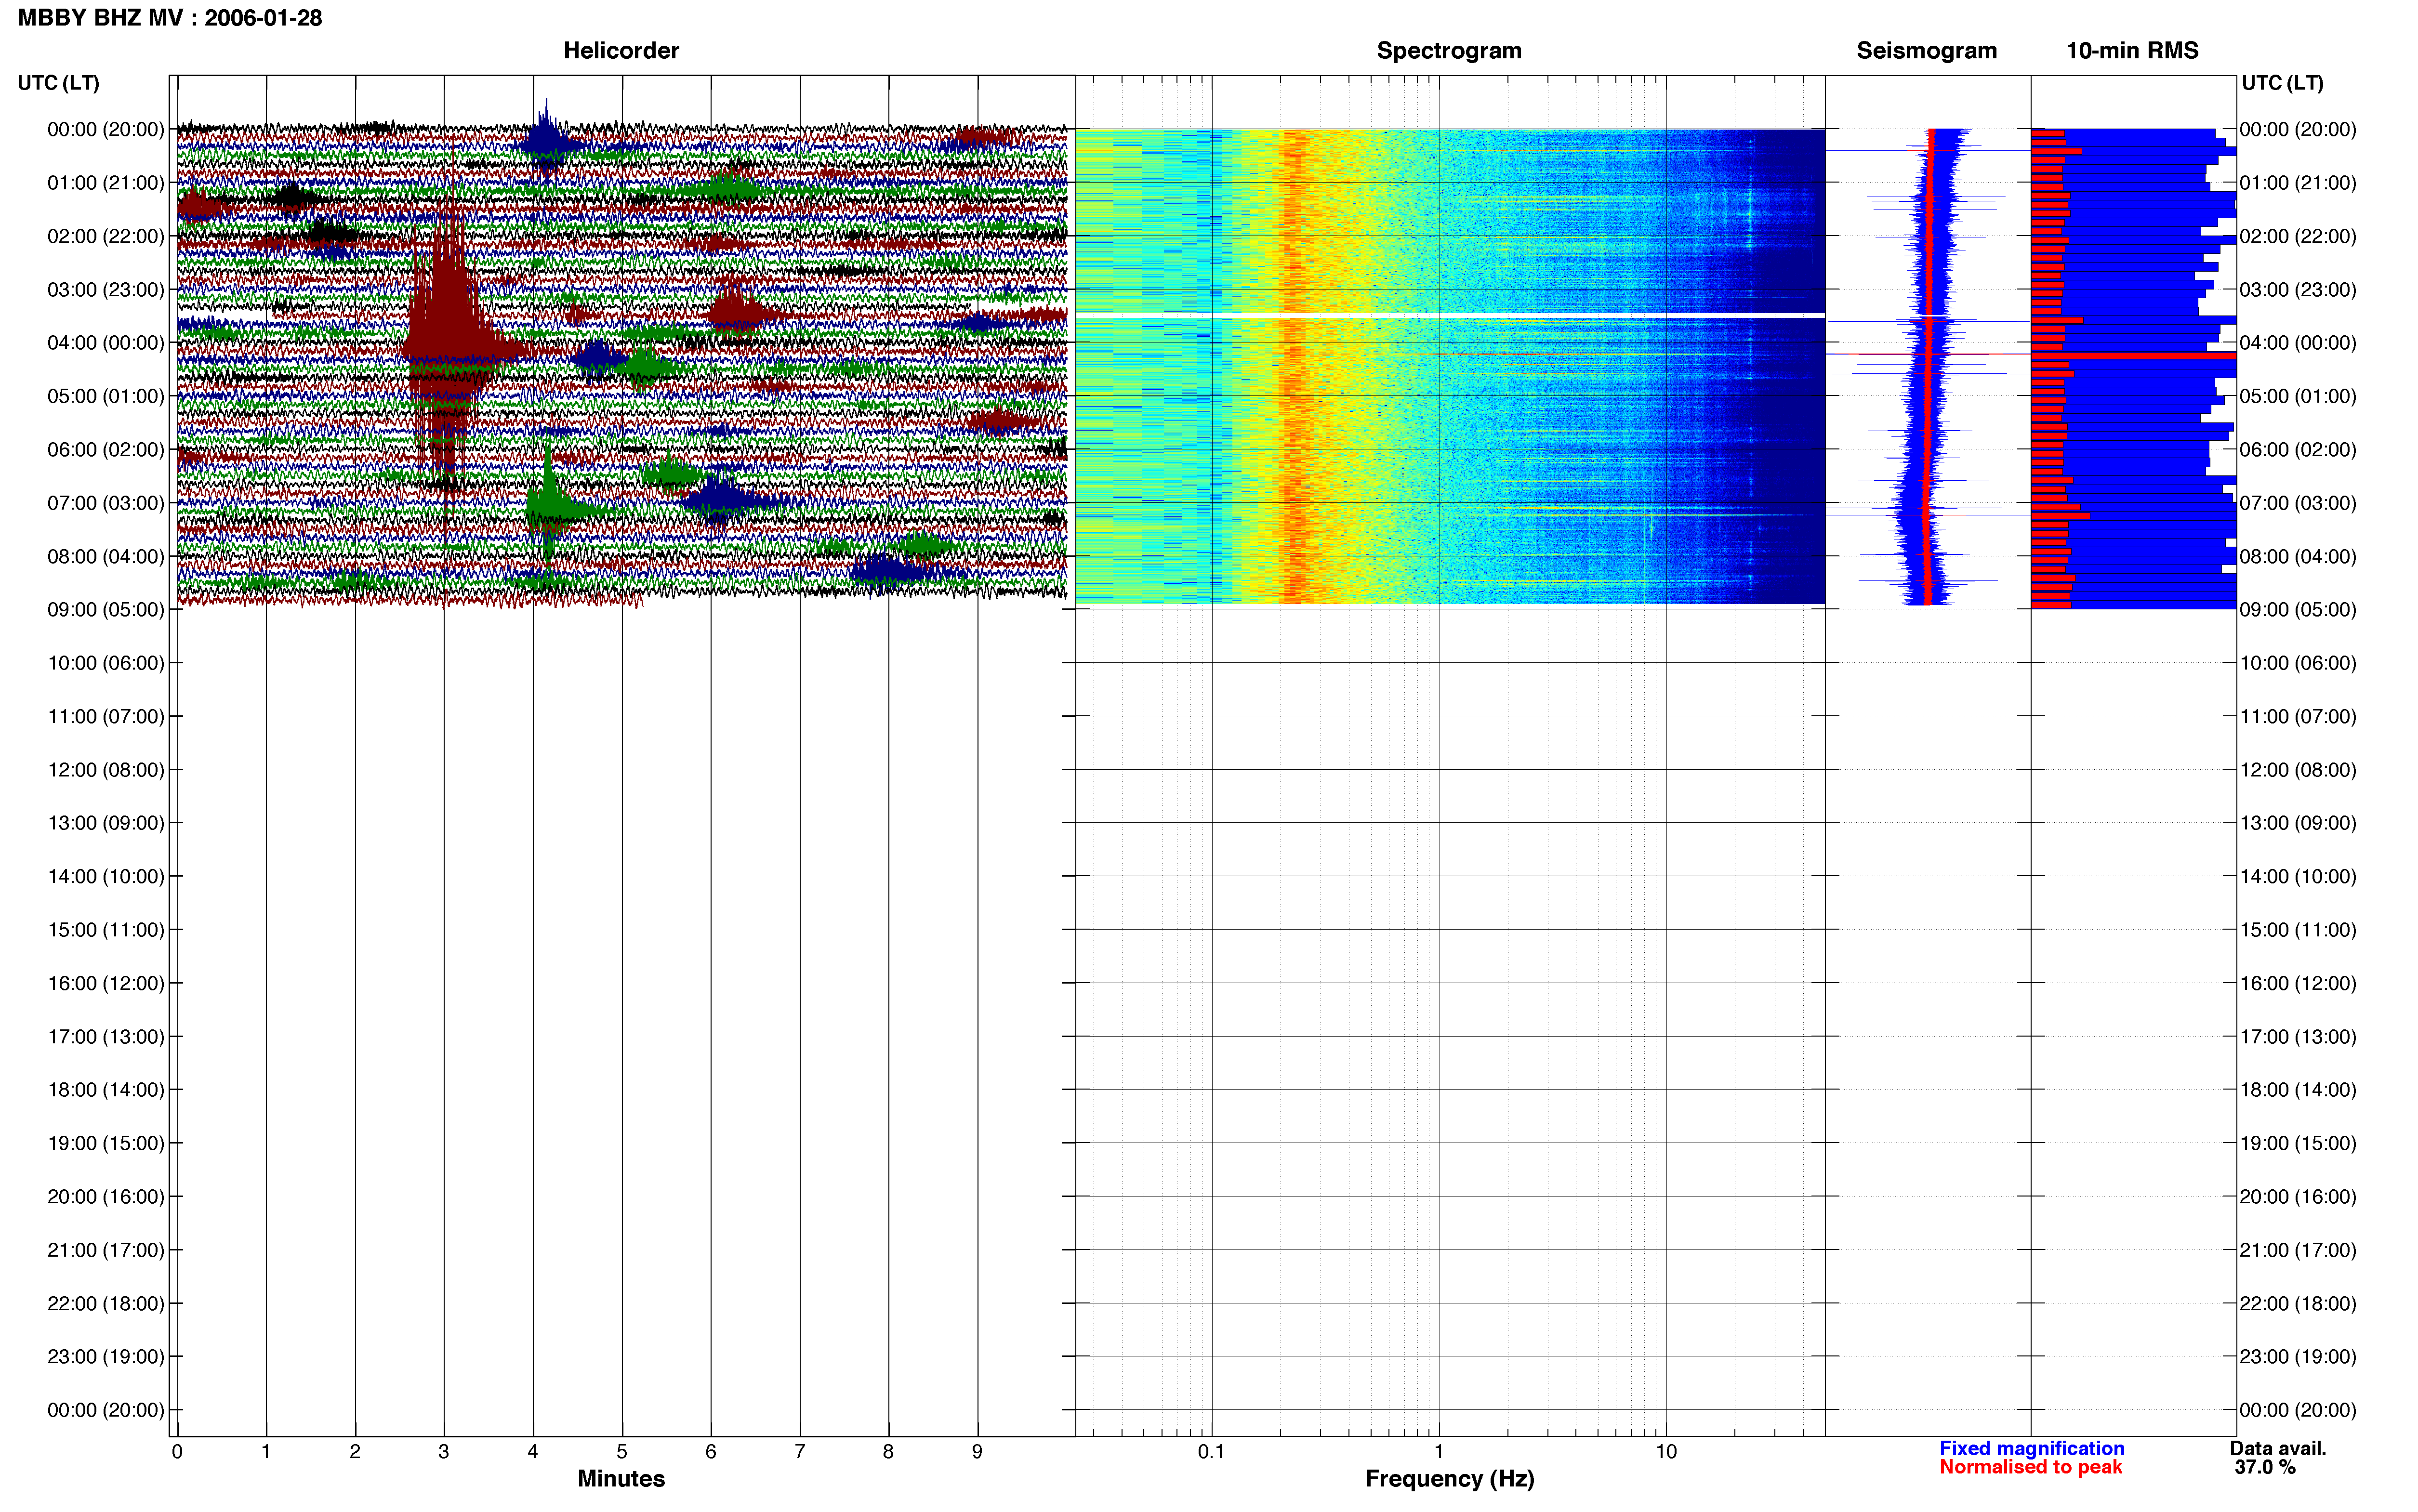
Task: Select the '10-min RMS' panel heading
Action: pos(2132,50)
